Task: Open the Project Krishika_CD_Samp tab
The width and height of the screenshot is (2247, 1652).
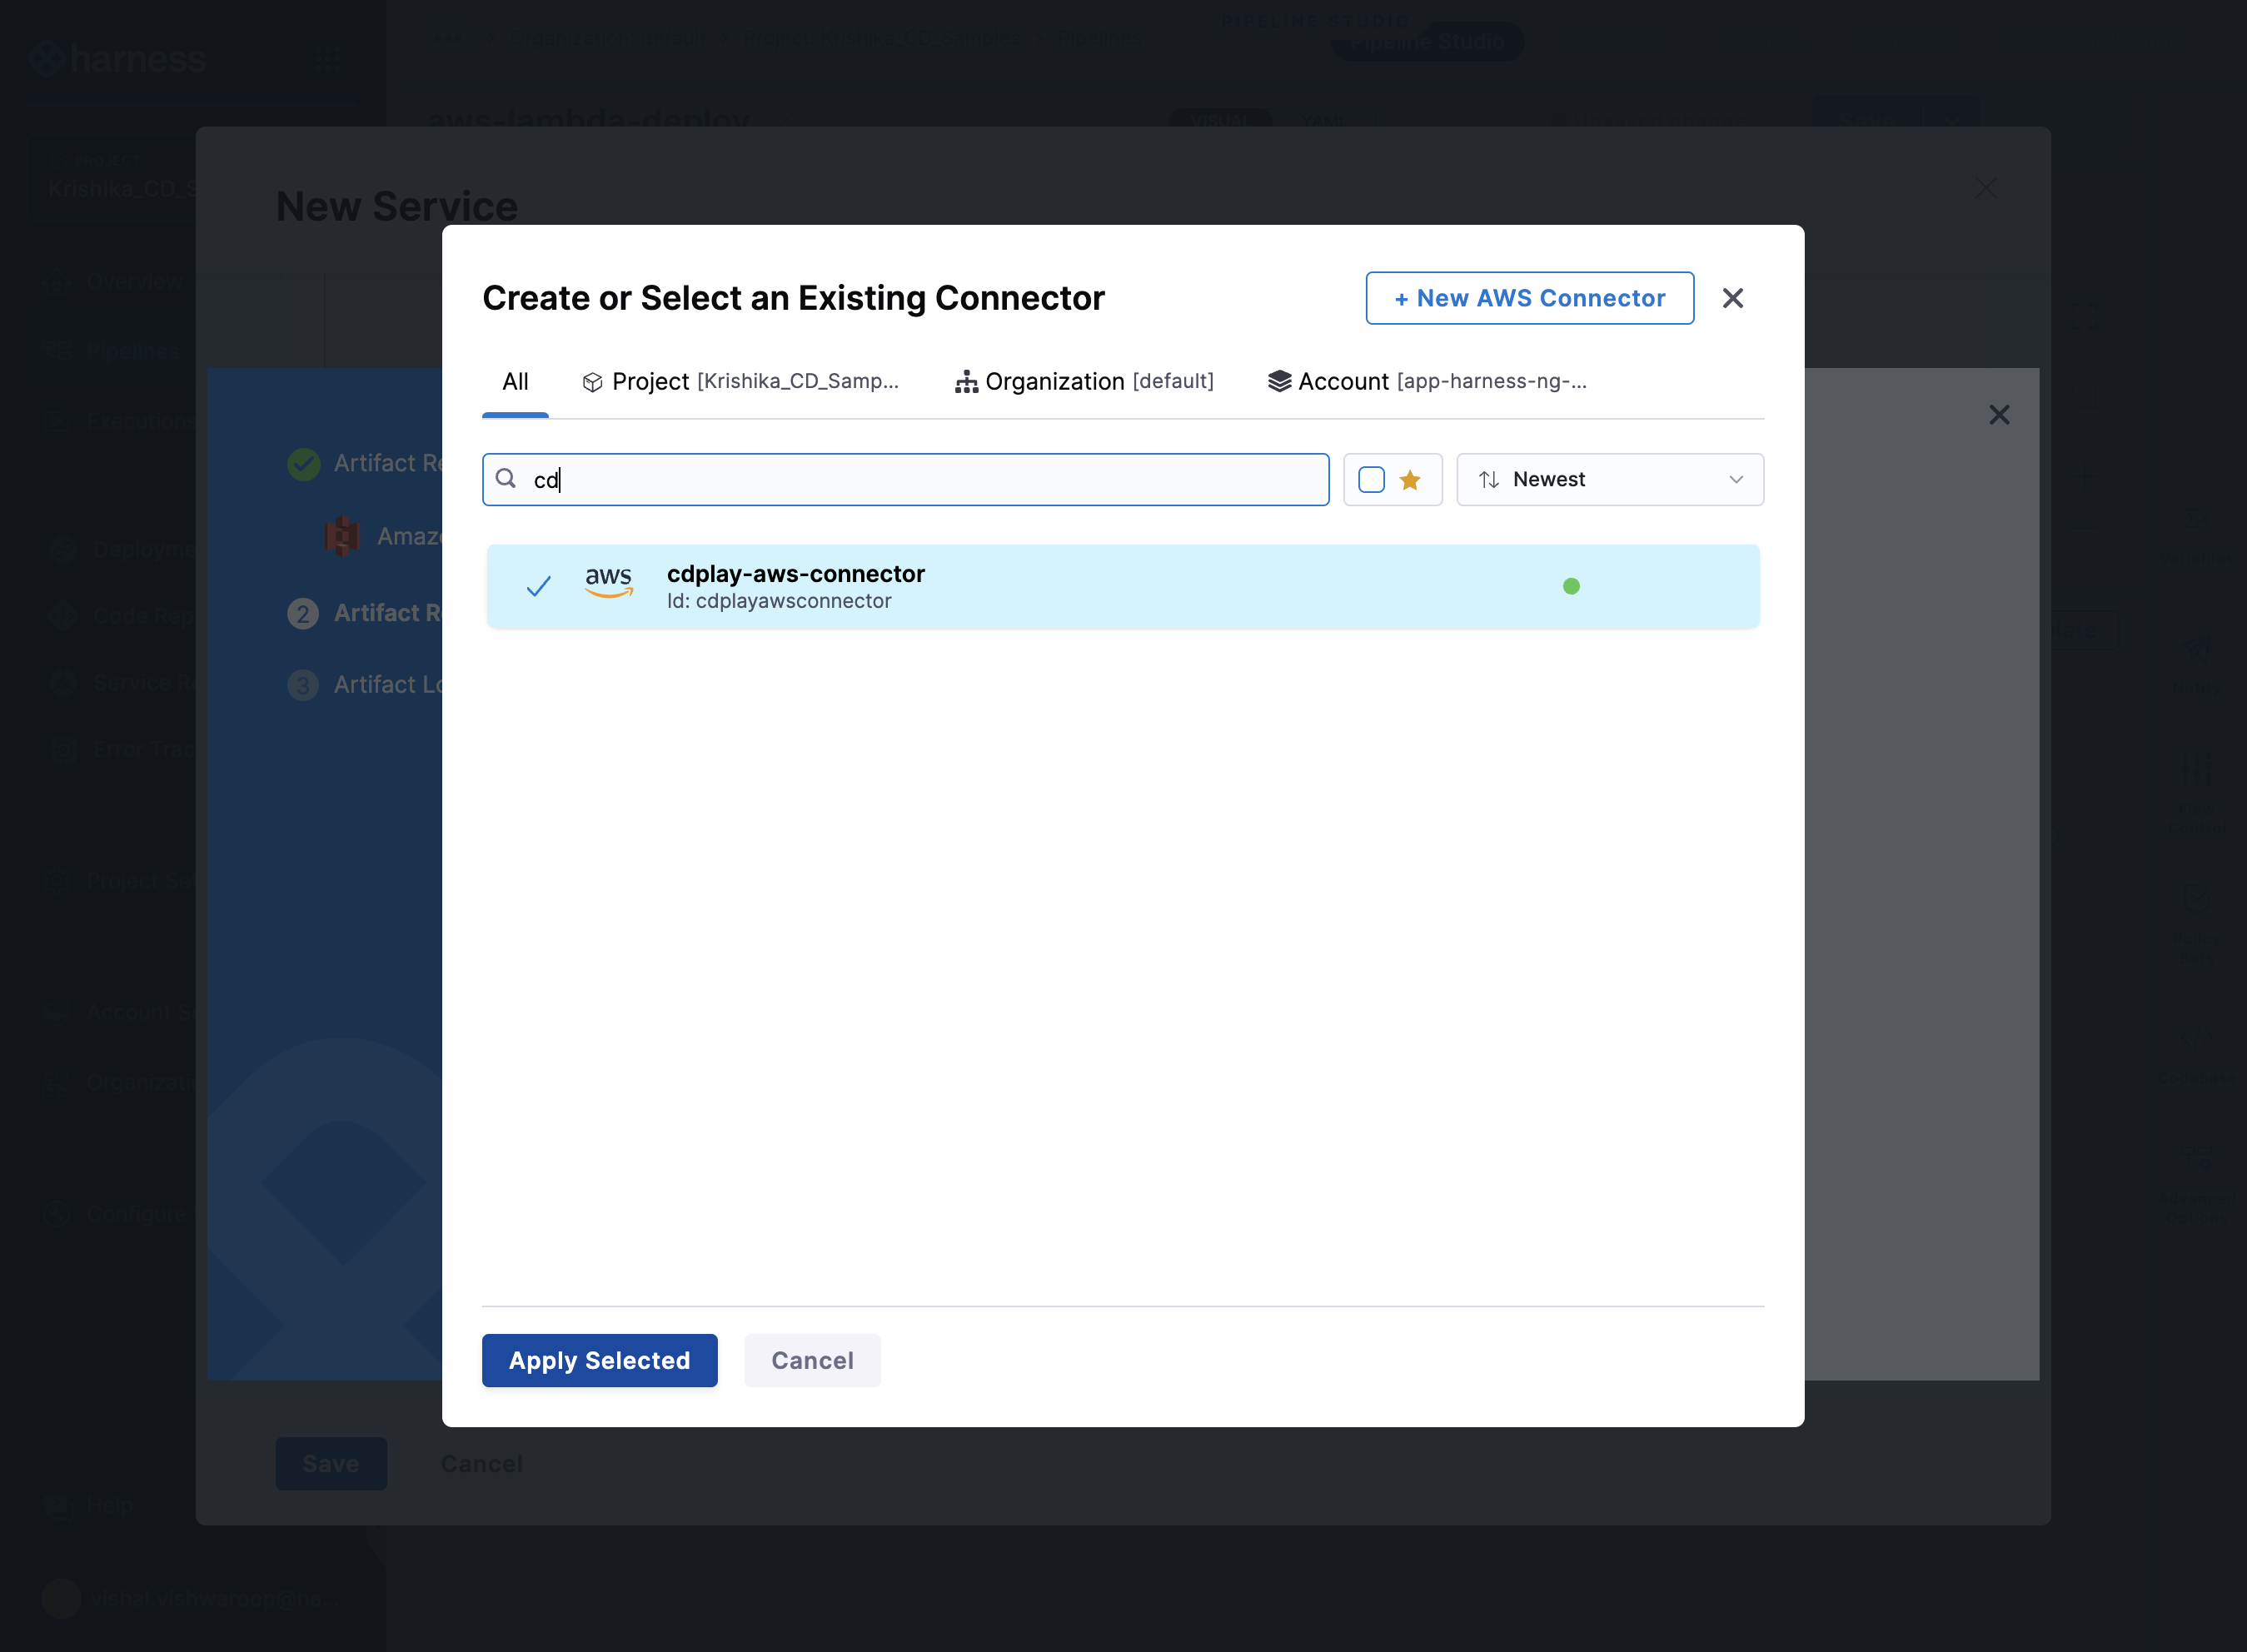Action: pyautogui.click(x=740, y=382)
